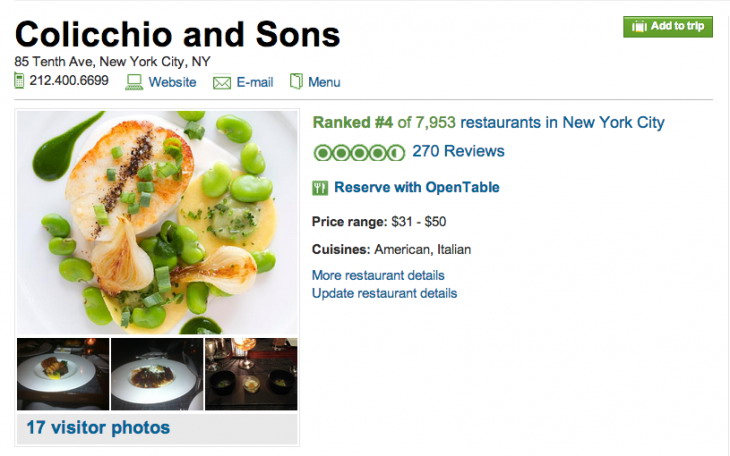This screenshot has width=730, height=456.
Task: Reserve with OpenTable link
Action: coord(416,187)
